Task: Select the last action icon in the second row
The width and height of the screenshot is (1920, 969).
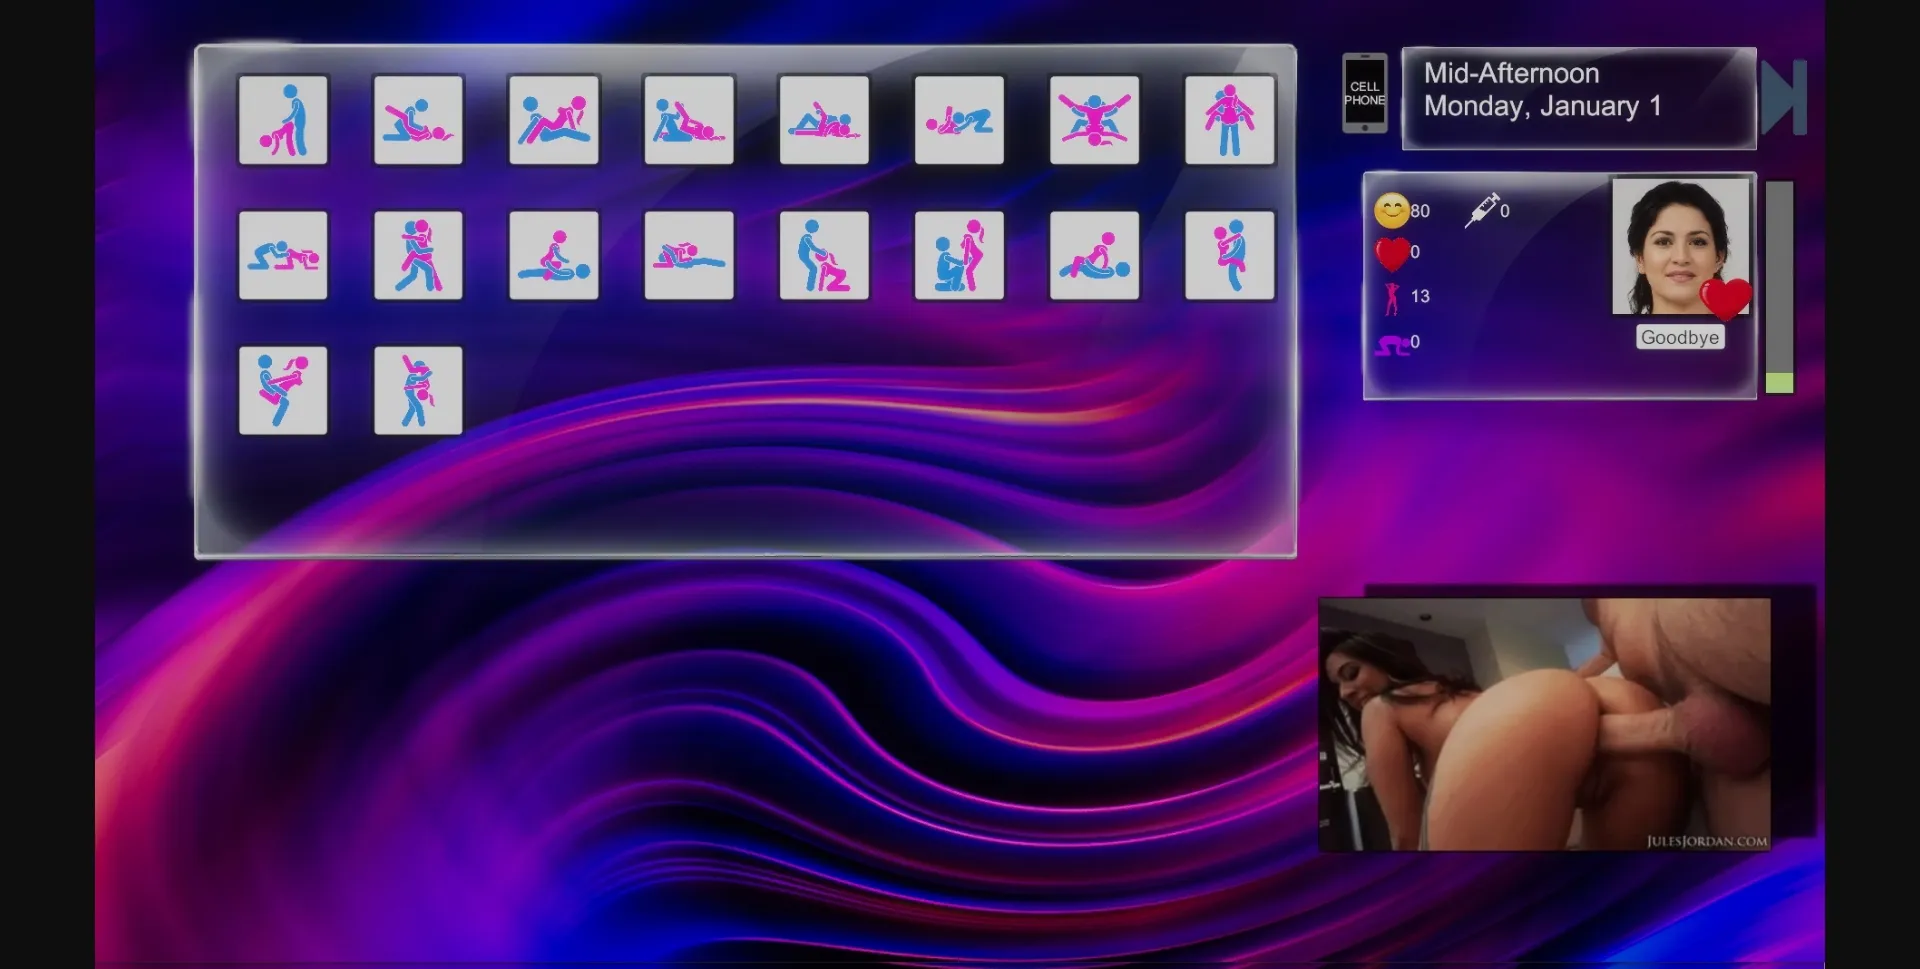Action: point(1229,255)
